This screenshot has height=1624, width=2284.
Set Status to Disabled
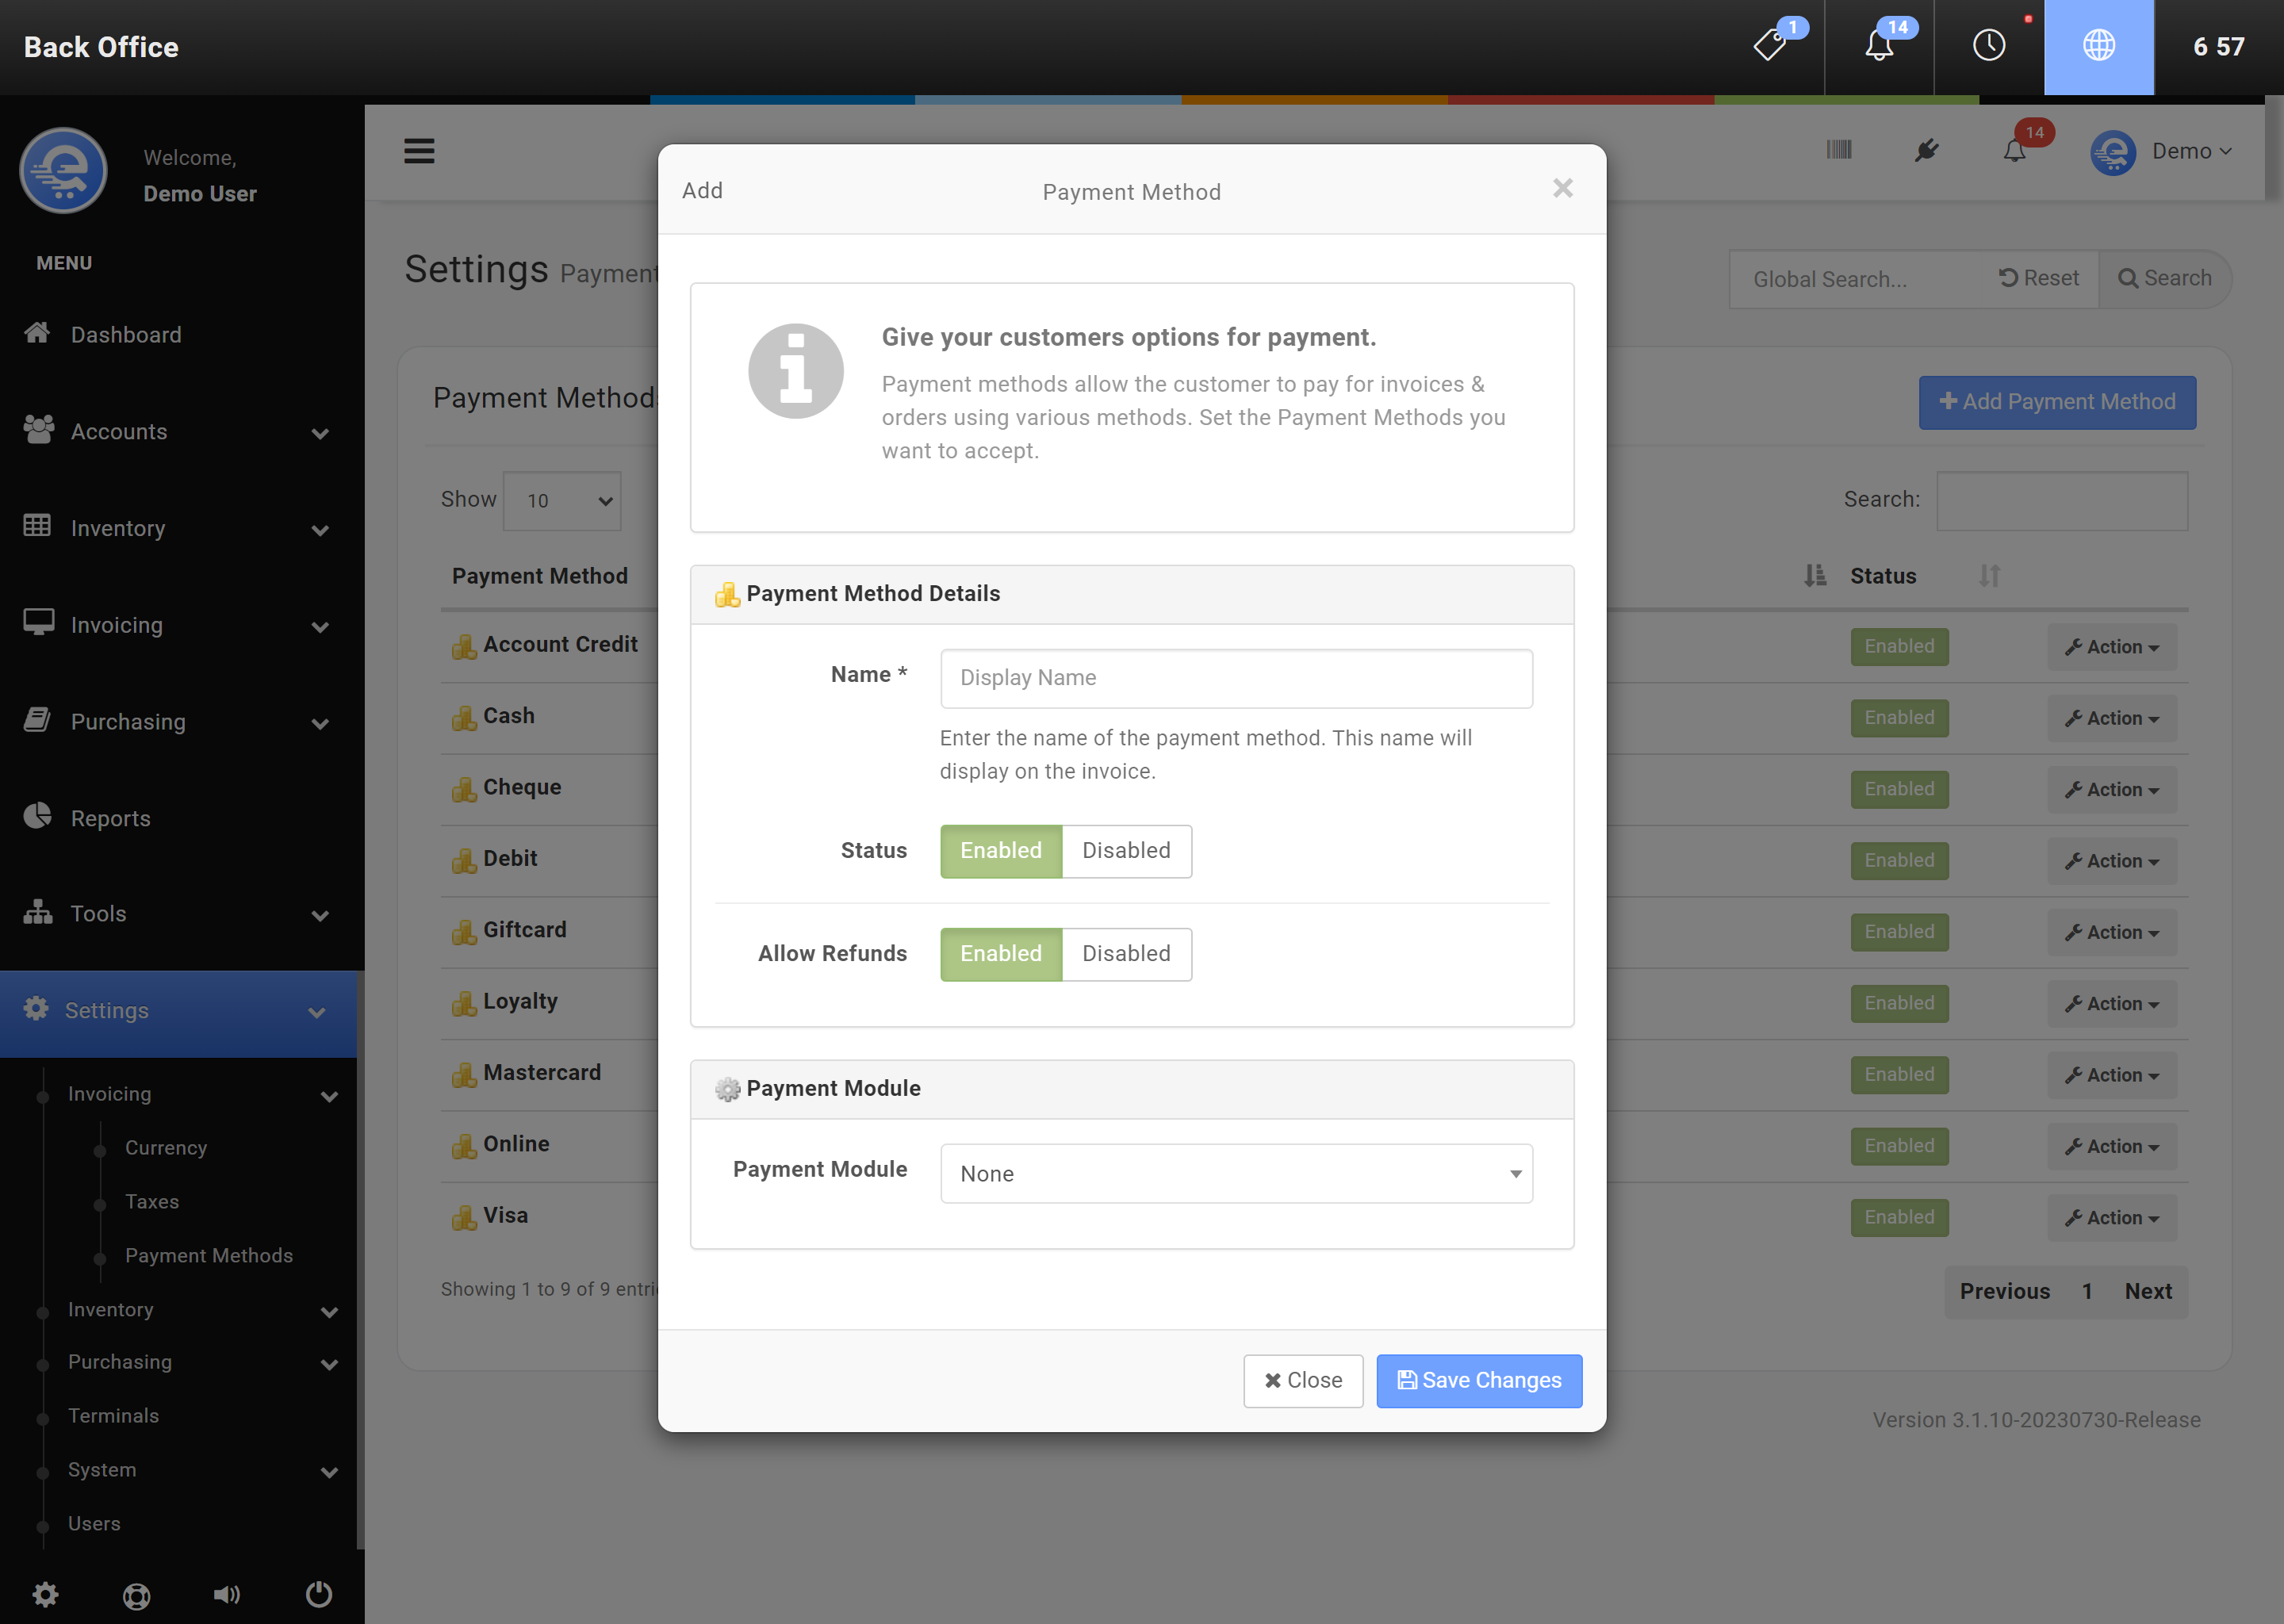[1126, 851]
